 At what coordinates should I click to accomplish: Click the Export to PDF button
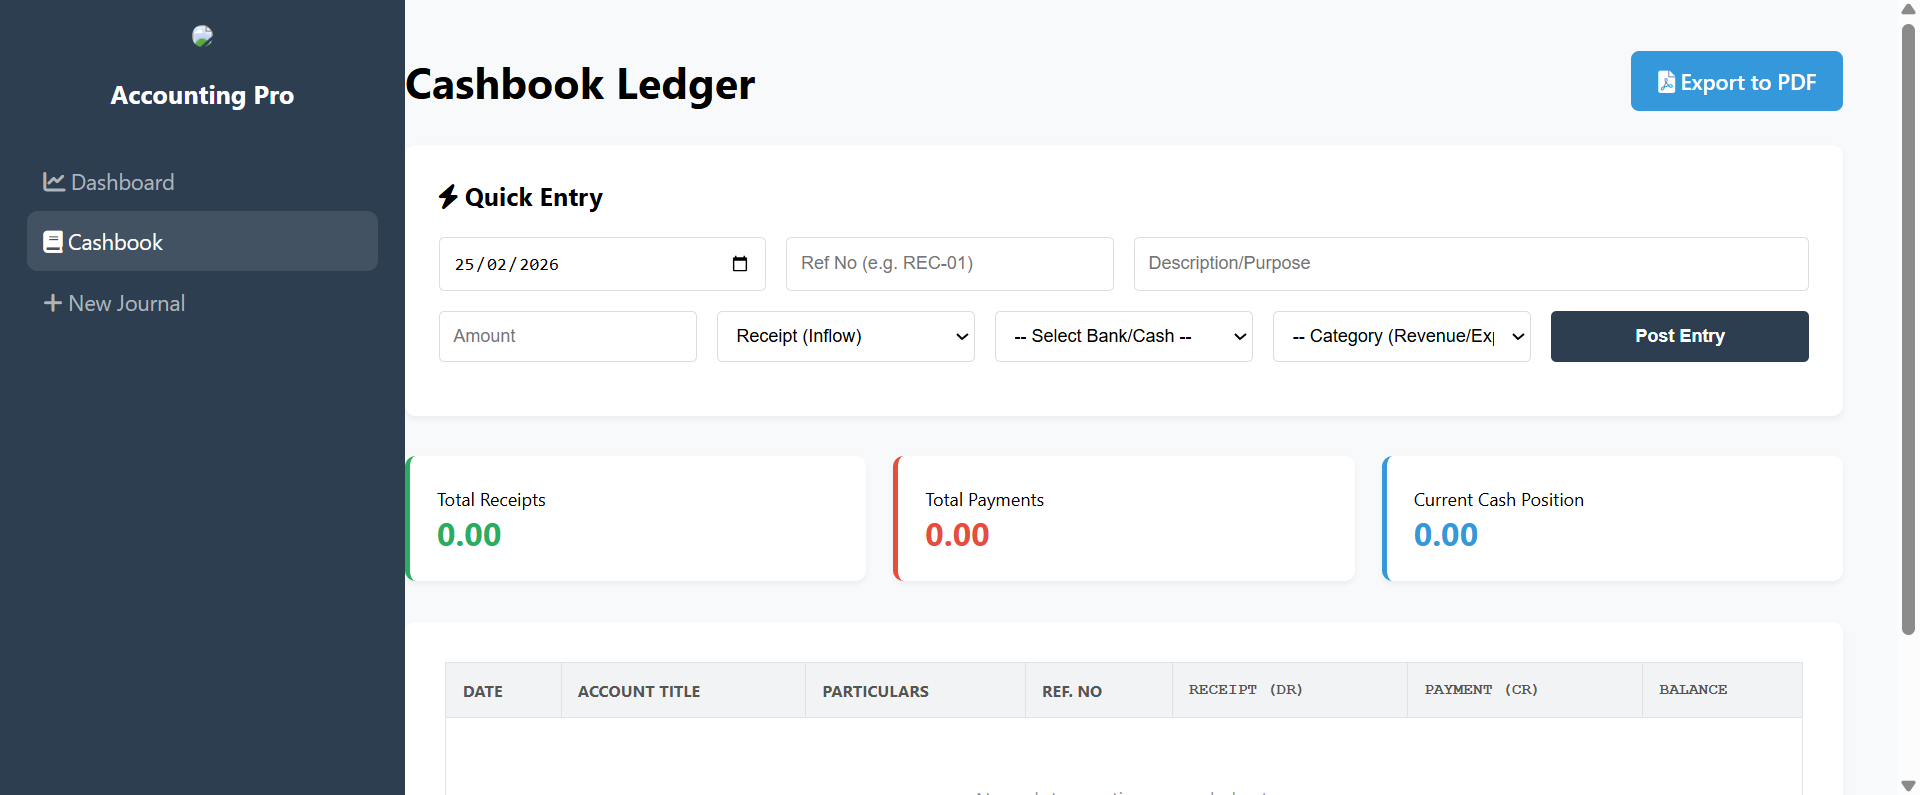1736,81
